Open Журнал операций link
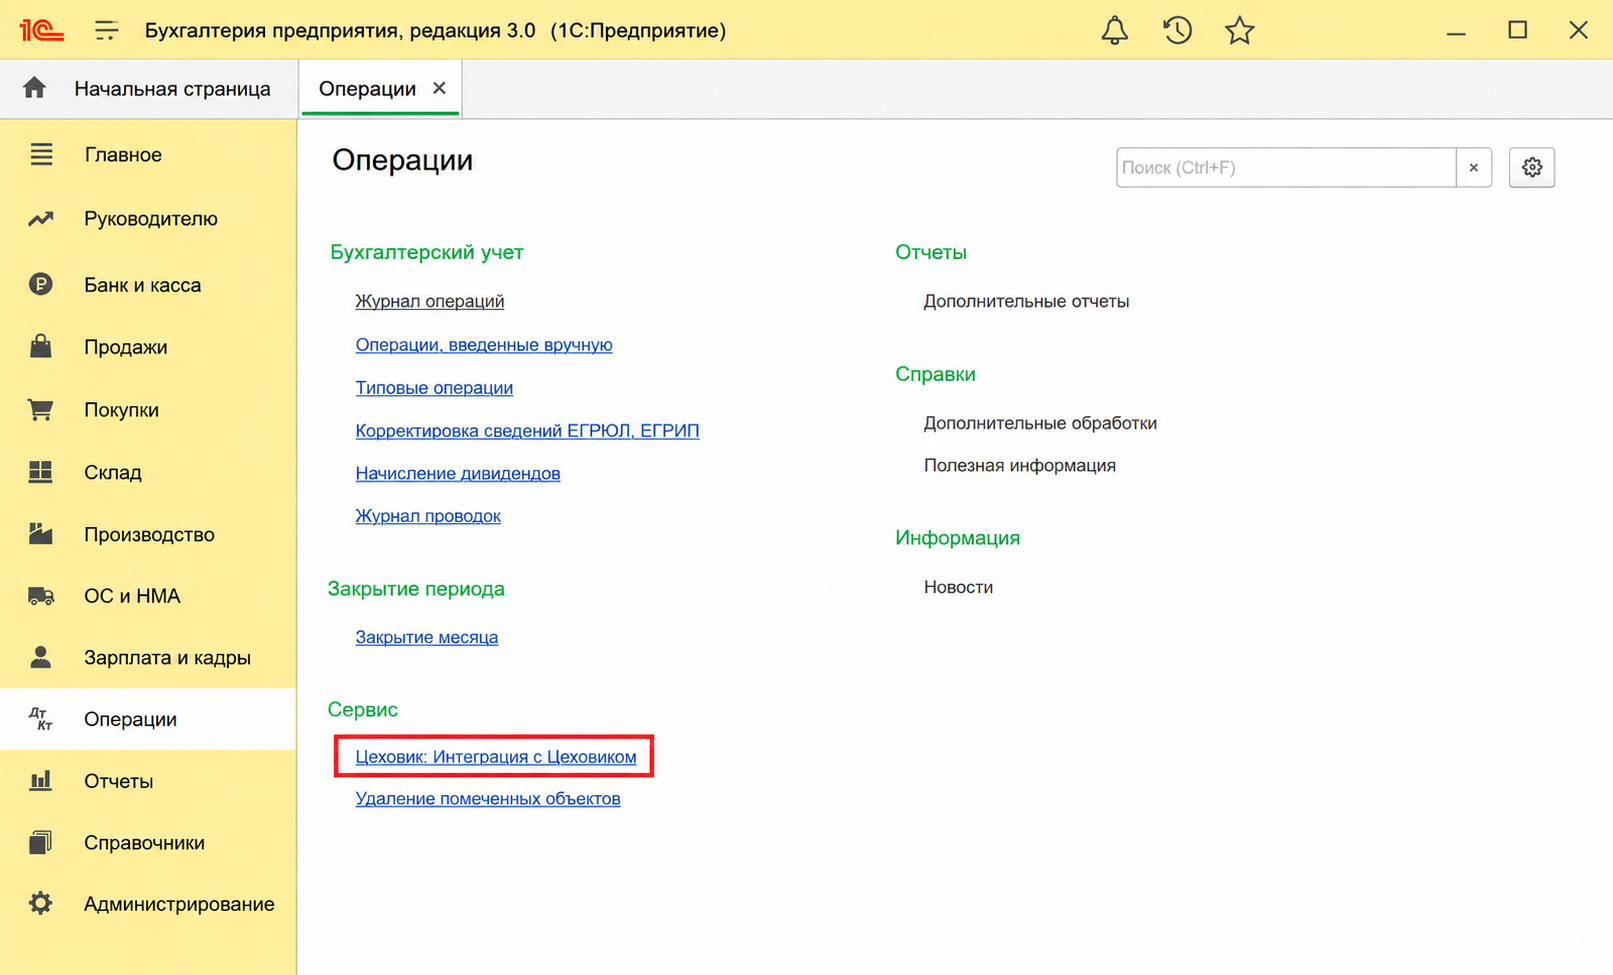Viewport: 1613px width, 975px height. pos(430,301)
